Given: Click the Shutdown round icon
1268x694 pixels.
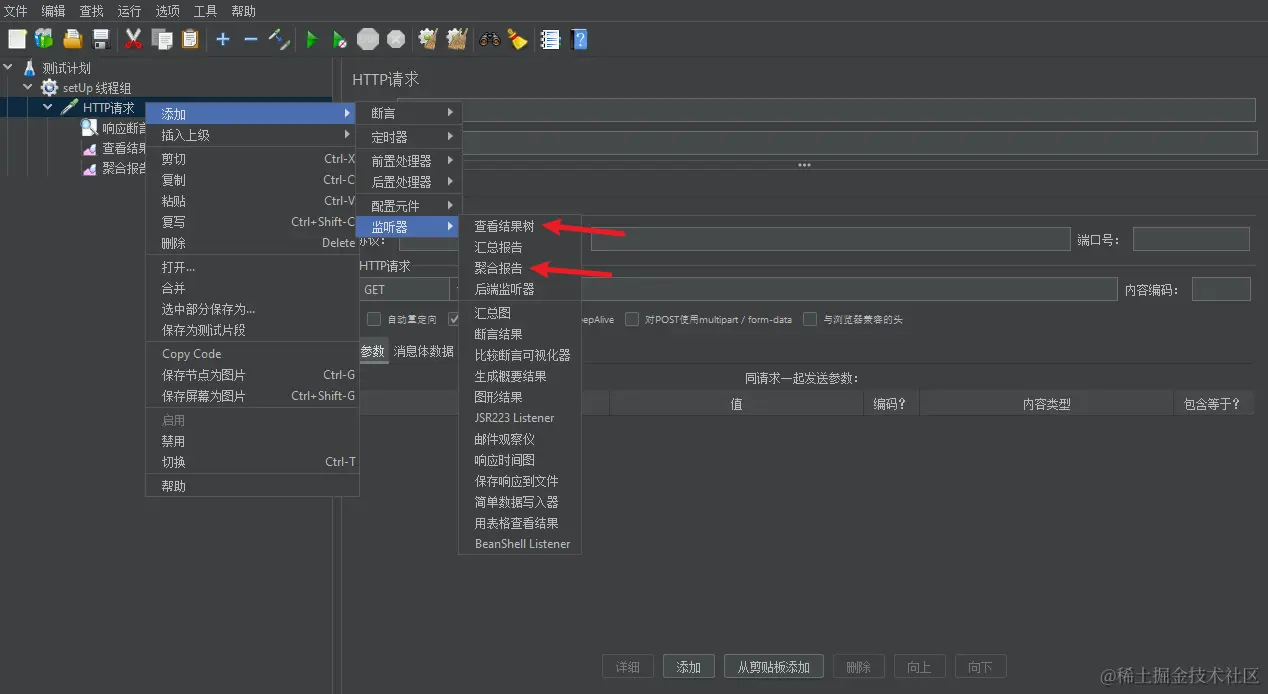Looking at the screenshot, I should [396, 39].
